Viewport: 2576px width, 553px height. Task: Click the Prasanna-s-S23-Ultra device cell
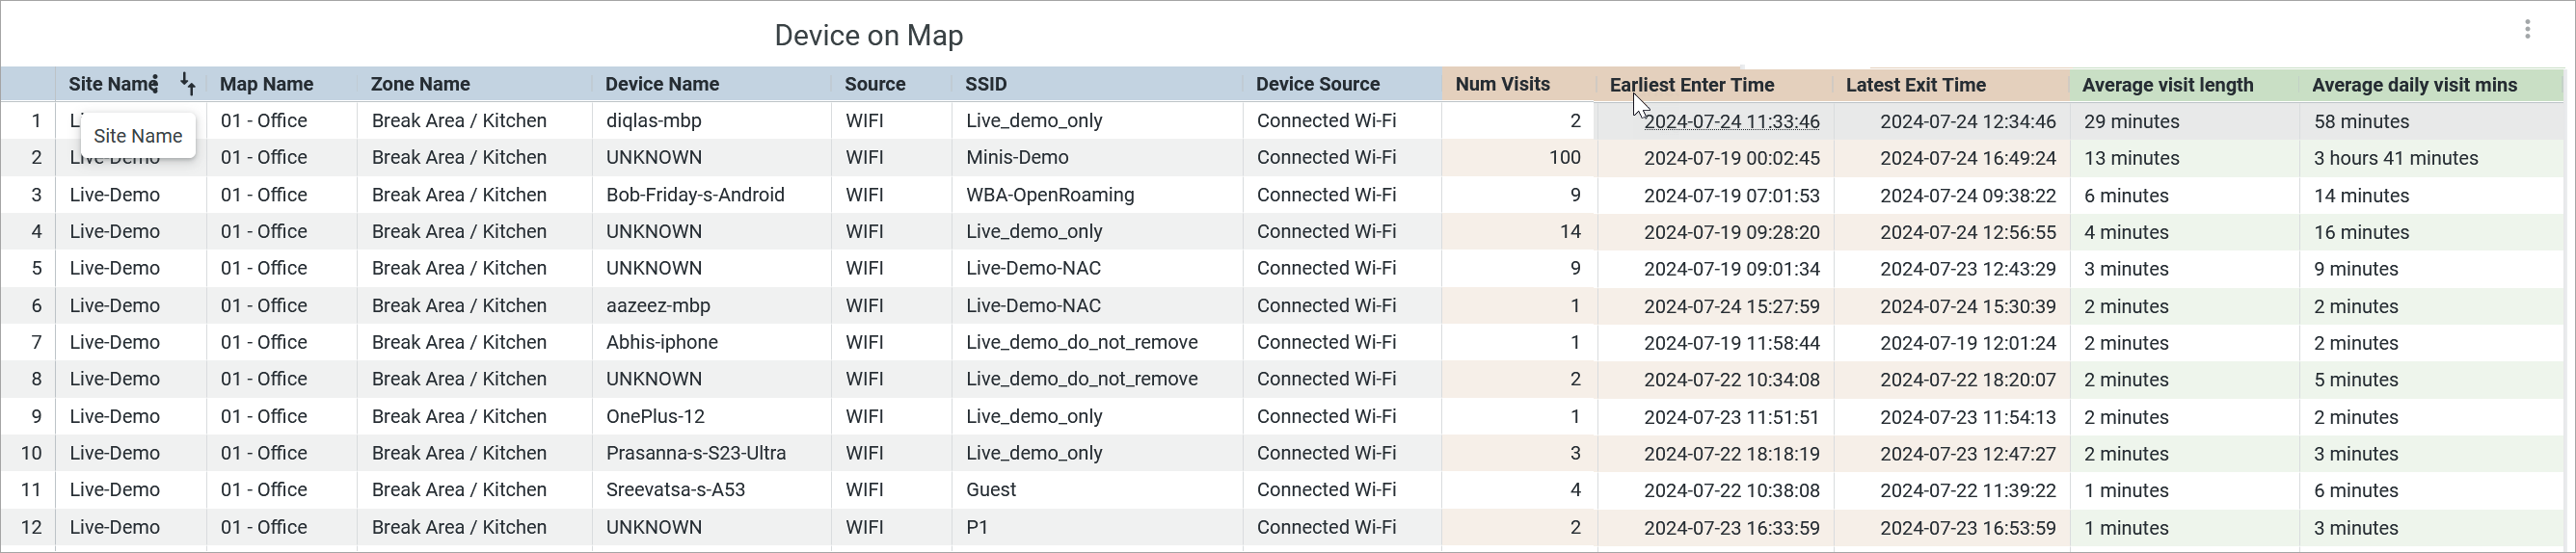696,453
